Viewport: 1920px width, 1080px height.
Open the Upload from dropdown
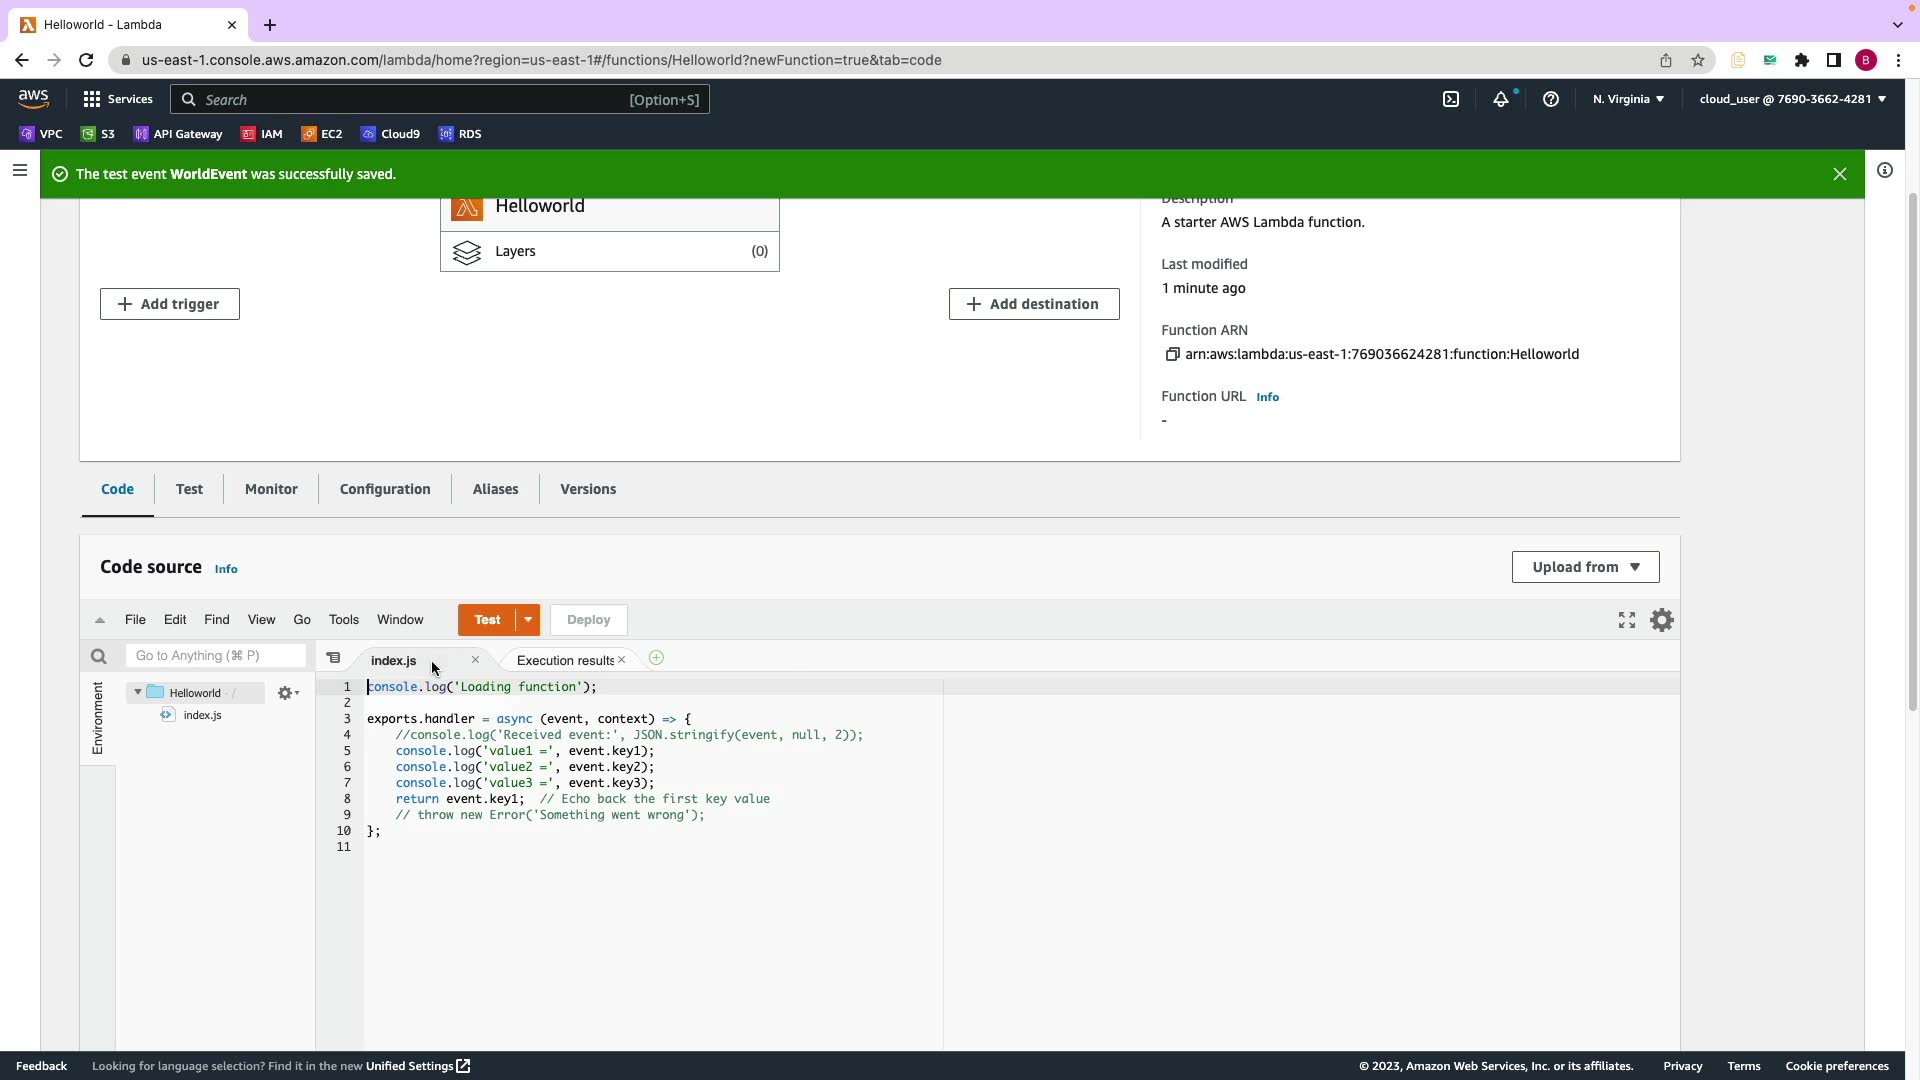pos(1585,567)
